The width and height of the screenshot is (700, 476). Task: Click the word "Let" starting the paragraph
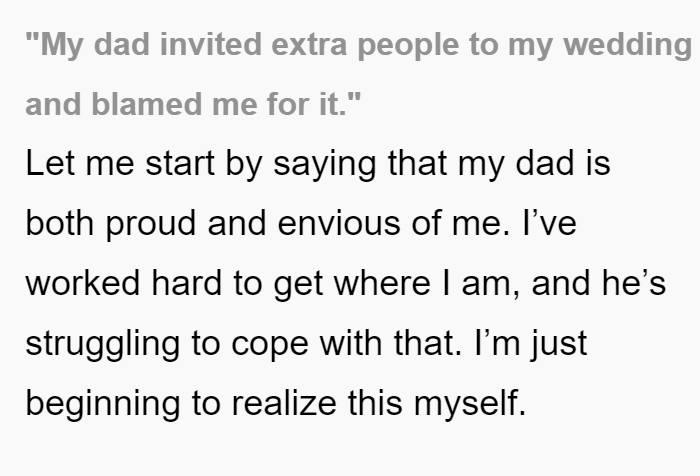tap(50, 163)
